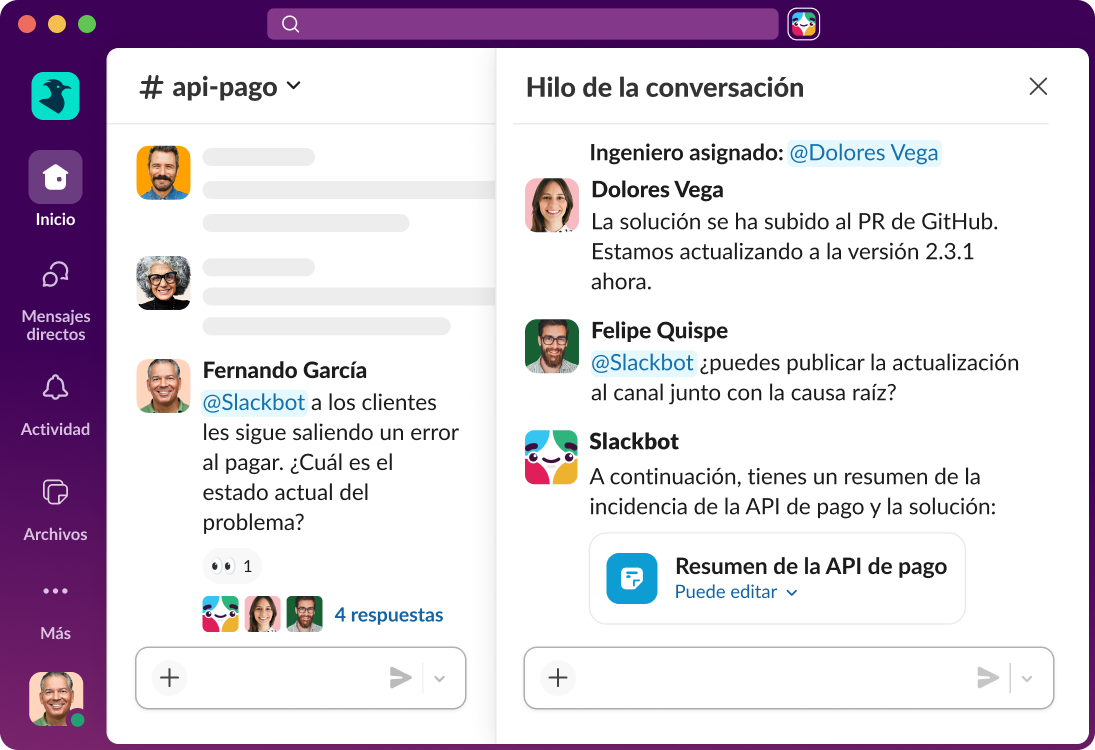Focus the search field at the top

click(x=522, y=24)
